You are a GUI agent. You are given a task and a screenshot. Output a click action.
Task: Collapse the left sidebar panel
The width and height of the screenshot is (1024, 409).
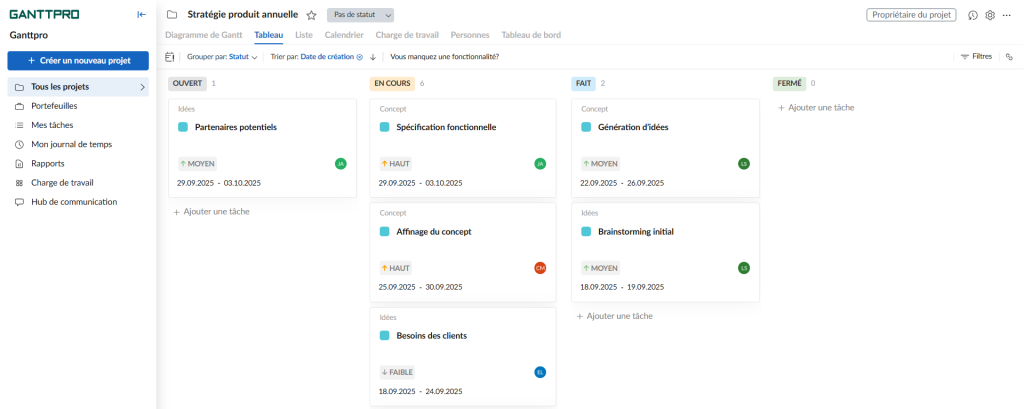[x=141, y=15]
